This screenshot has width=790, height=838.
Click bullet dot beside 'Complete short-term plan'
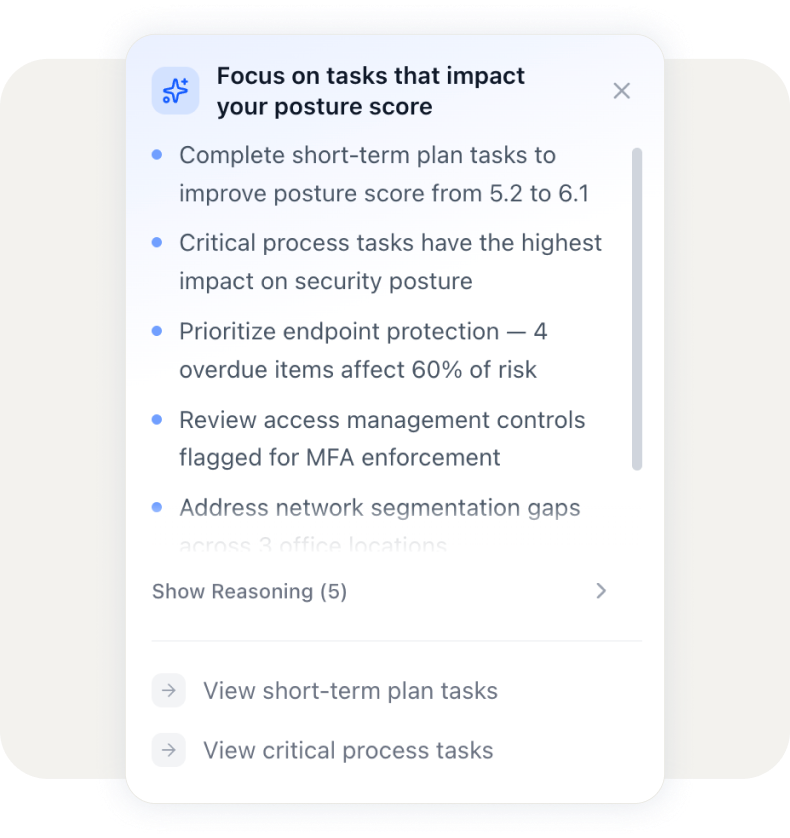[x=156, y=155]
